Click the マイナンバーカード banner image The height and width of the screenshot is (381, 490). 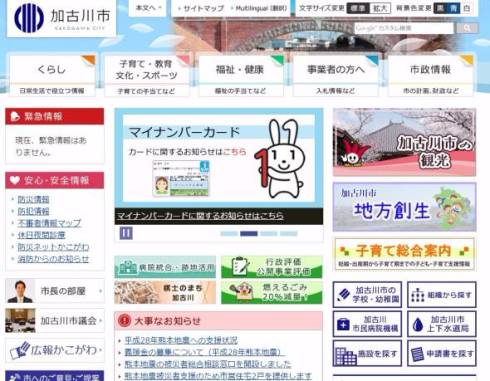click(219, 158)
